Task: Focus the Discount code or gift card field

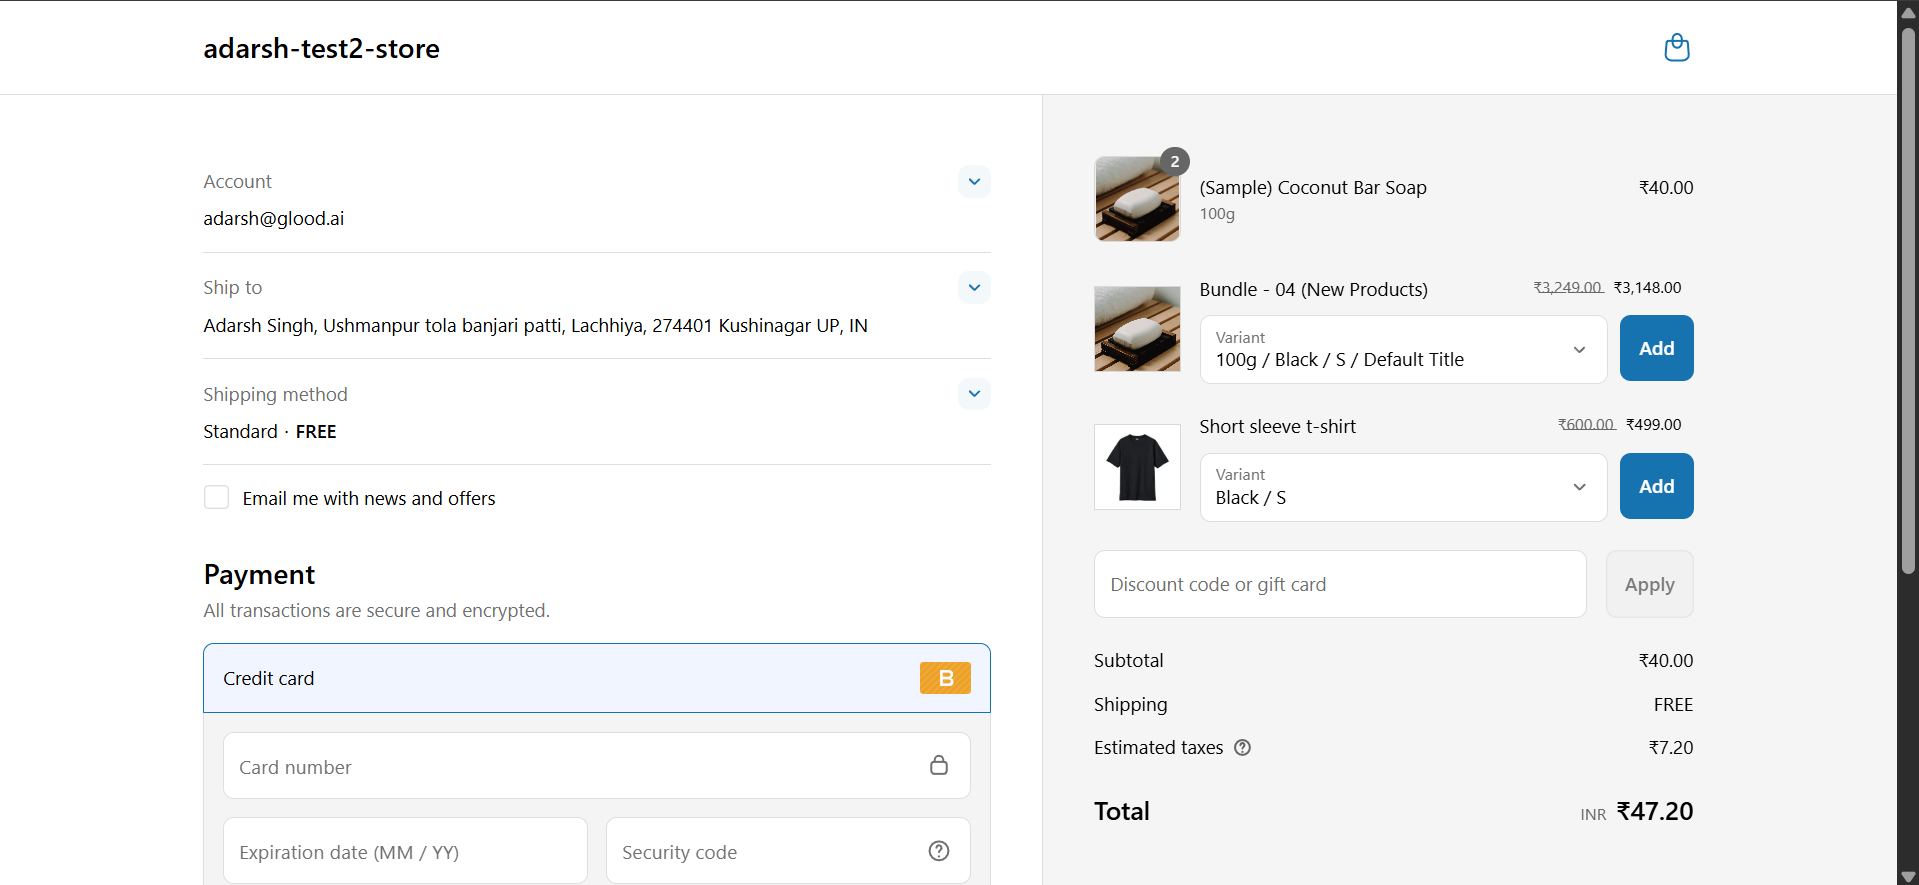Action: [1339, 585]
